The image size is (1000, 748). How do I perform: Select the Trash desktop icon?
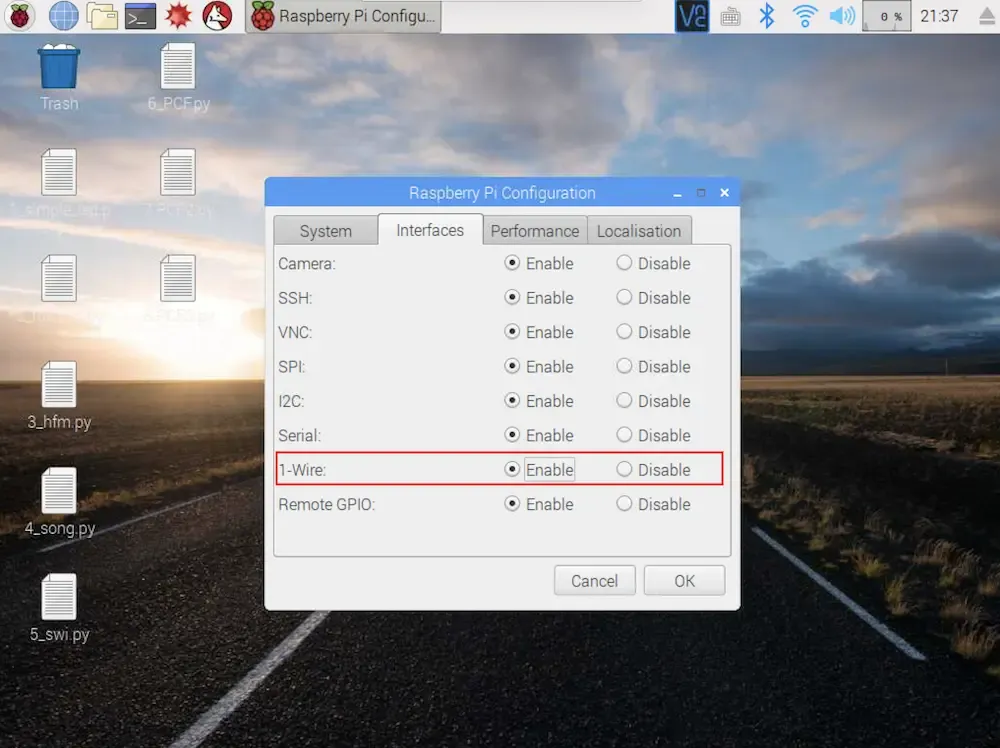[x=59, y=78]
